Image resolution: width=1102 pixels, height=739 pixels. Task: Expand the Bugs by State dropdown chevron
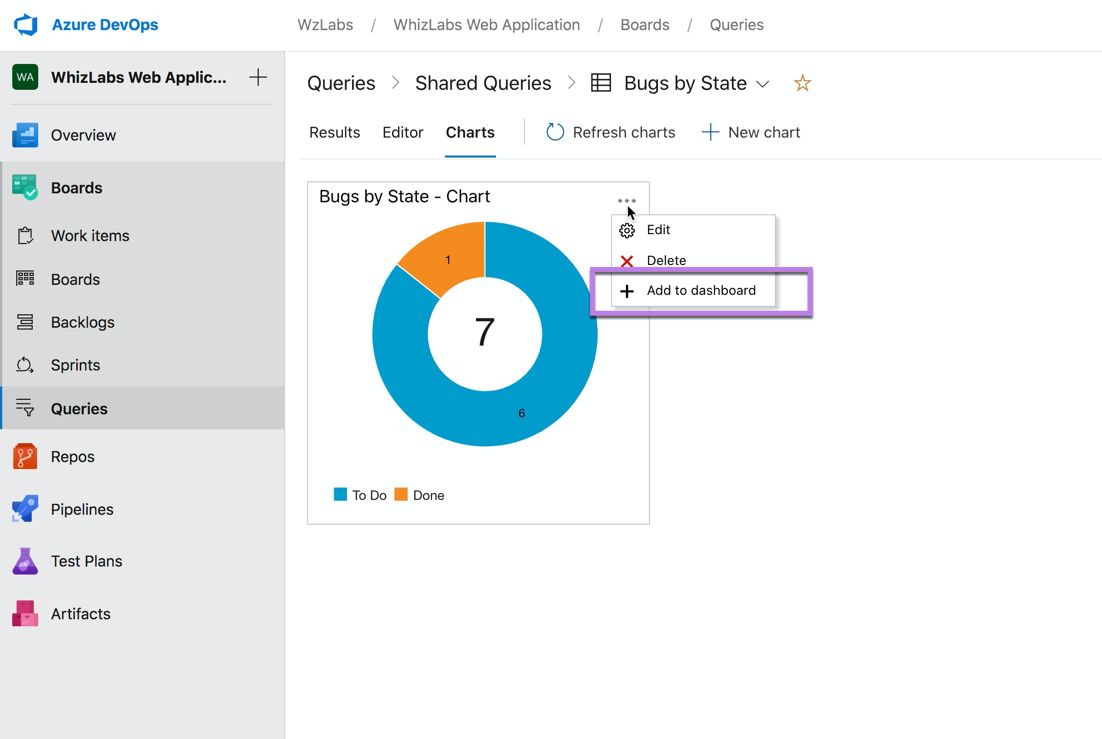coord(763,84)
